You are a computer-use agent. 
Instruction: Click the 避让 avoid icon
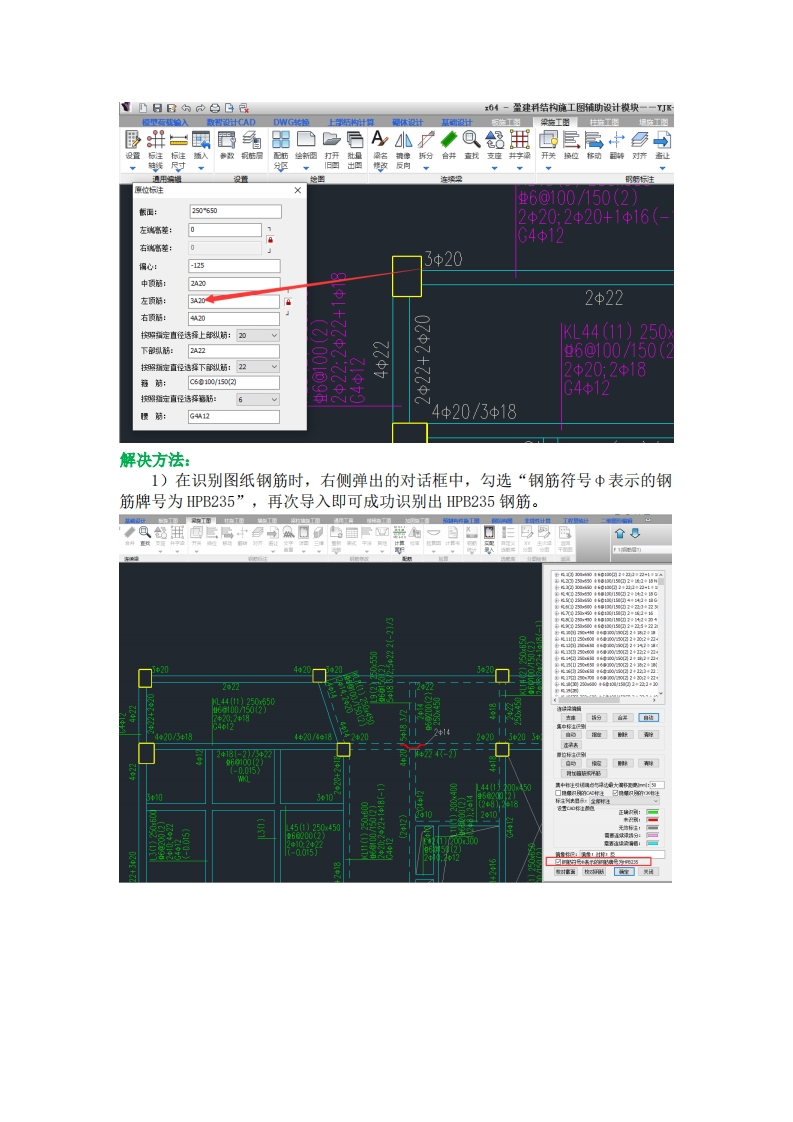point(663,140)
